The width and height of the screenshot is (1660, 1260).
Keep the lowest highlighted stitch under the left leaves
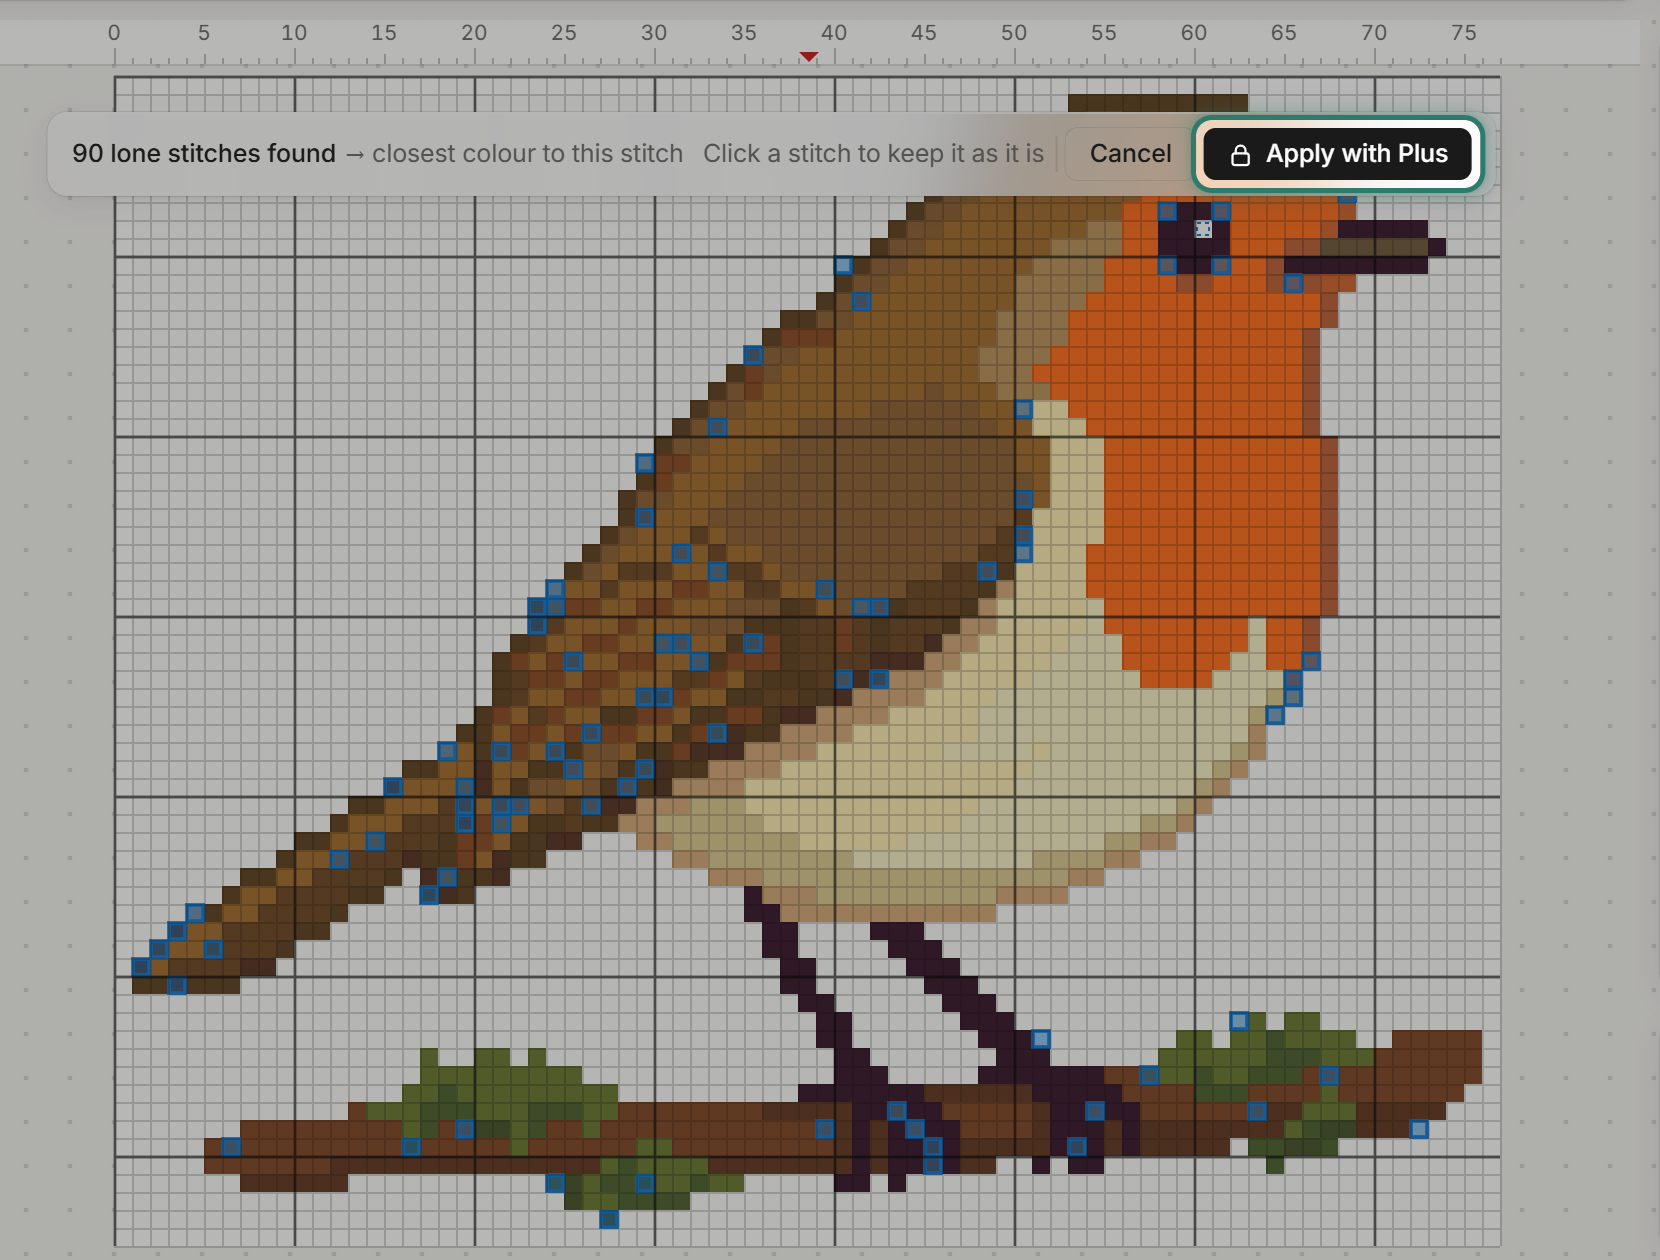(x=609, y=1219)
